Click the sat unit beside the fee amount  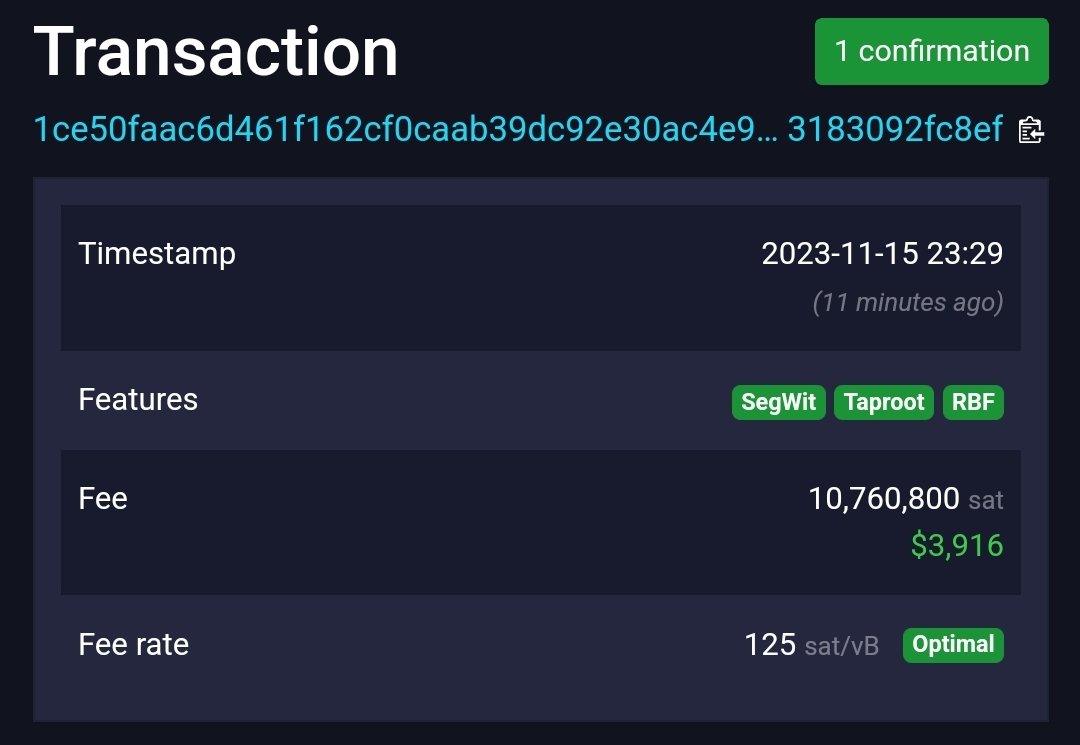click(x=986, y=500)
